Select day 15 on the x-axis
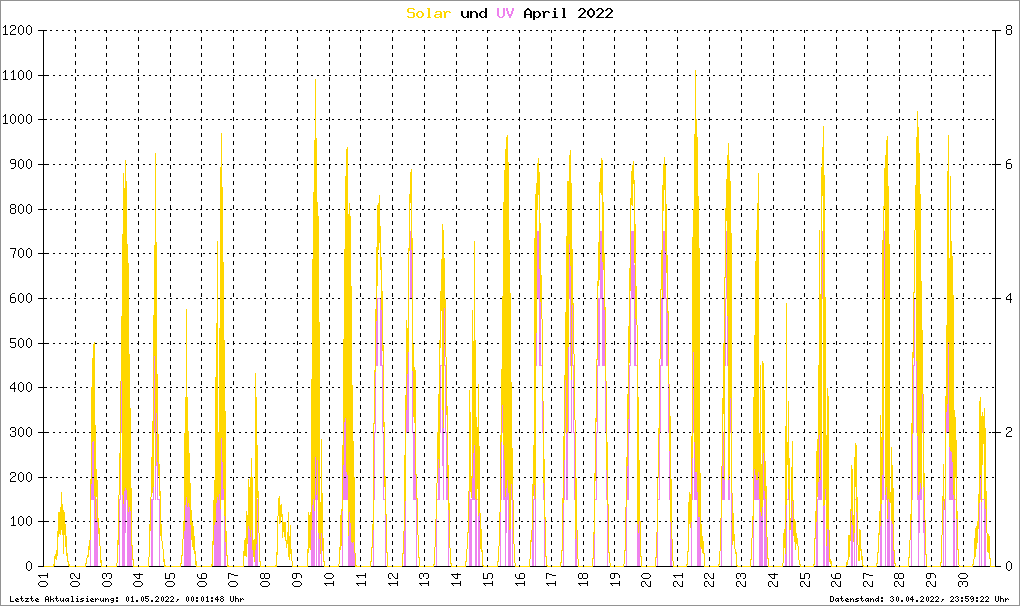This screenshot has height=606, width=1020. point(487,580)
